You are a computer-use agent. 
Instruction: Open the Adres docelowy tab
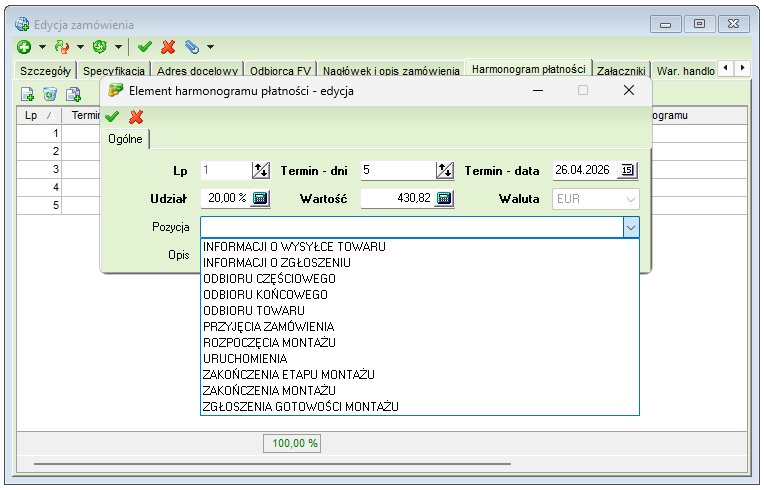point(197,71)
